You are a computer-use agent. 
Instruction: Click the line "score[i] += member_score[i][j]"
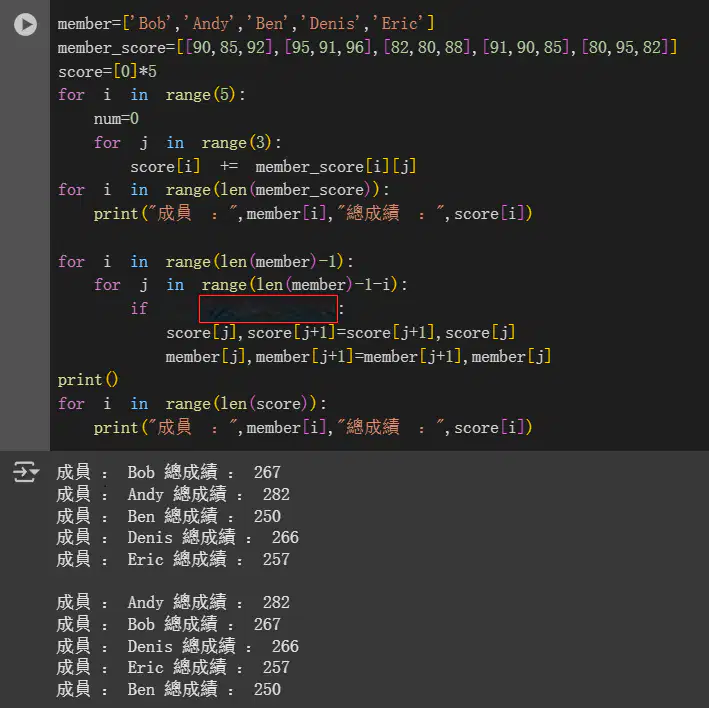(273, 167)
